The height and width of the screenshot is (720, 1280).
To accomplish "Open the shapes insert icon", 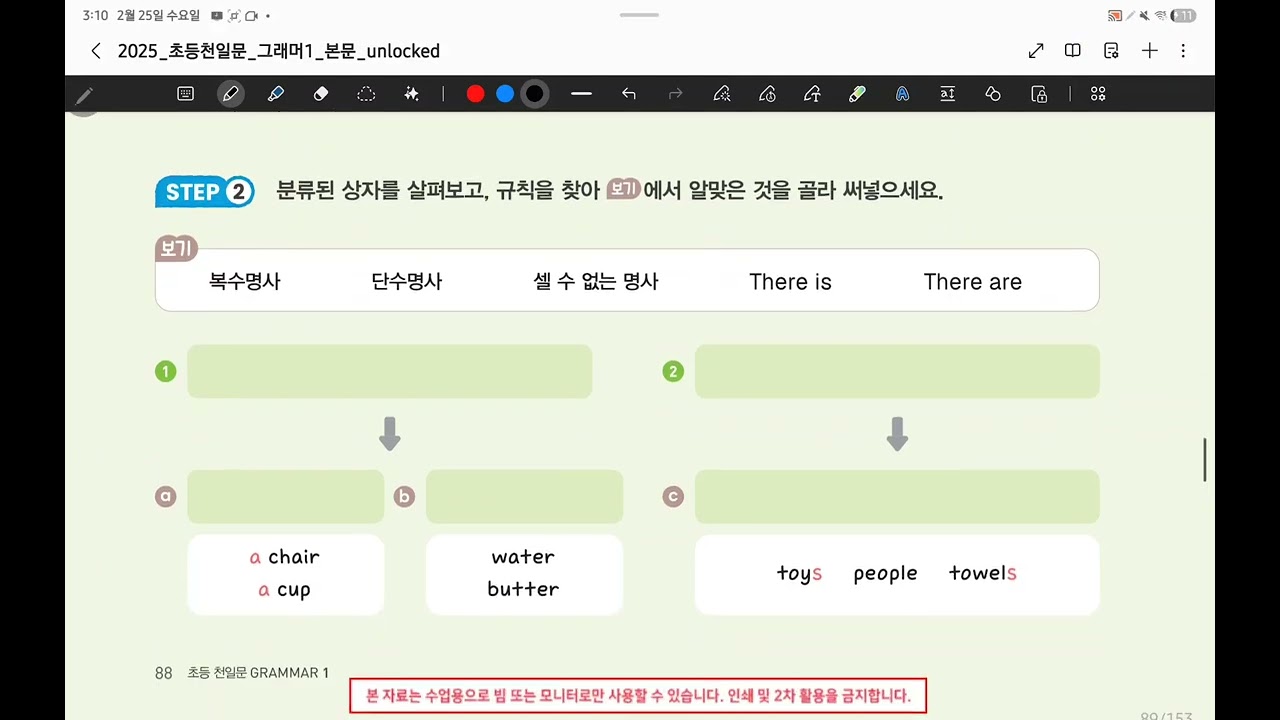I will click(993, 94).
